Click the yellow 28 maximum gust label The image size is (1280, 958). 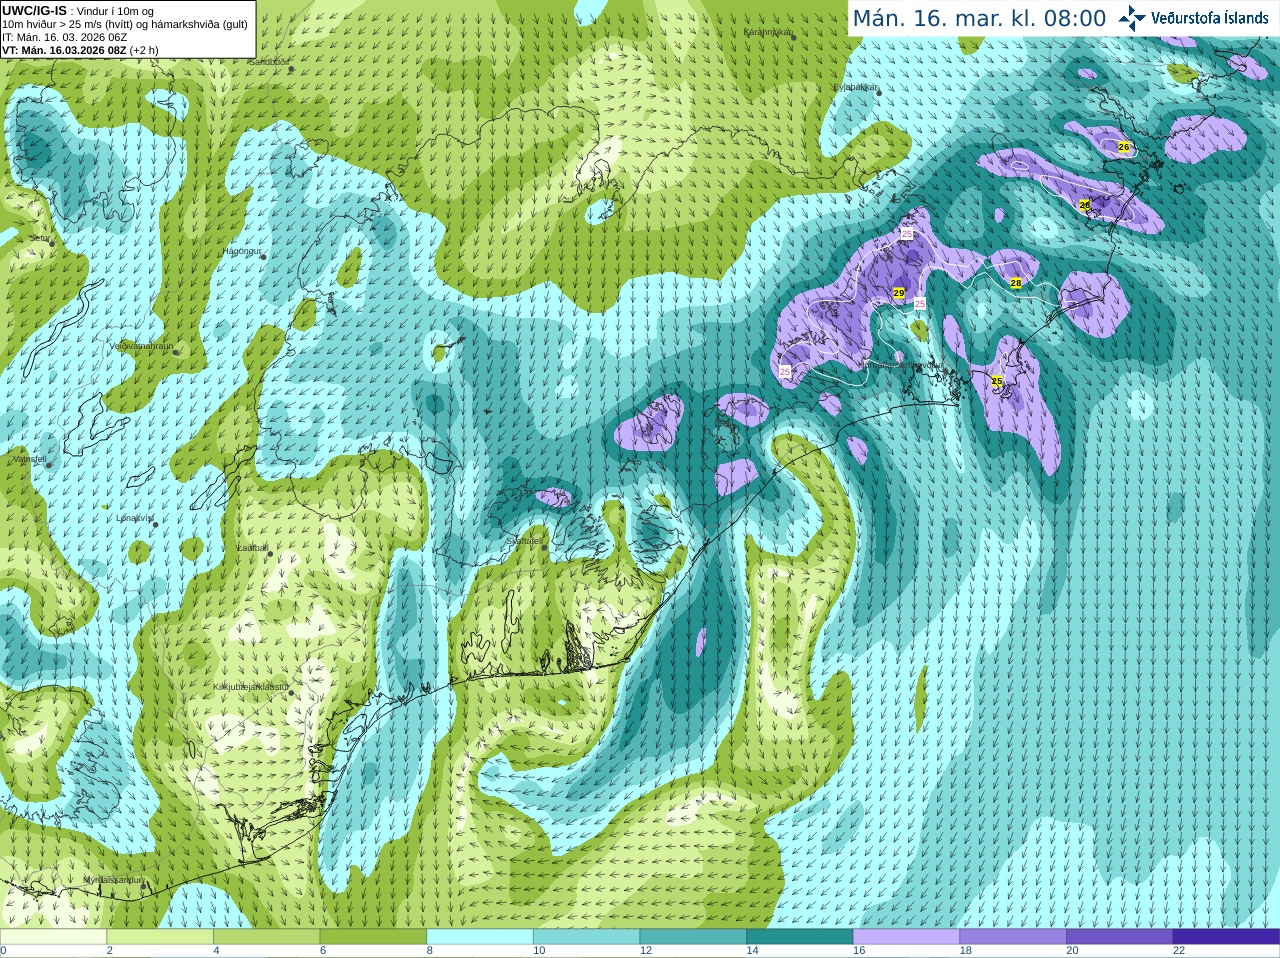tap(1016, 283)
